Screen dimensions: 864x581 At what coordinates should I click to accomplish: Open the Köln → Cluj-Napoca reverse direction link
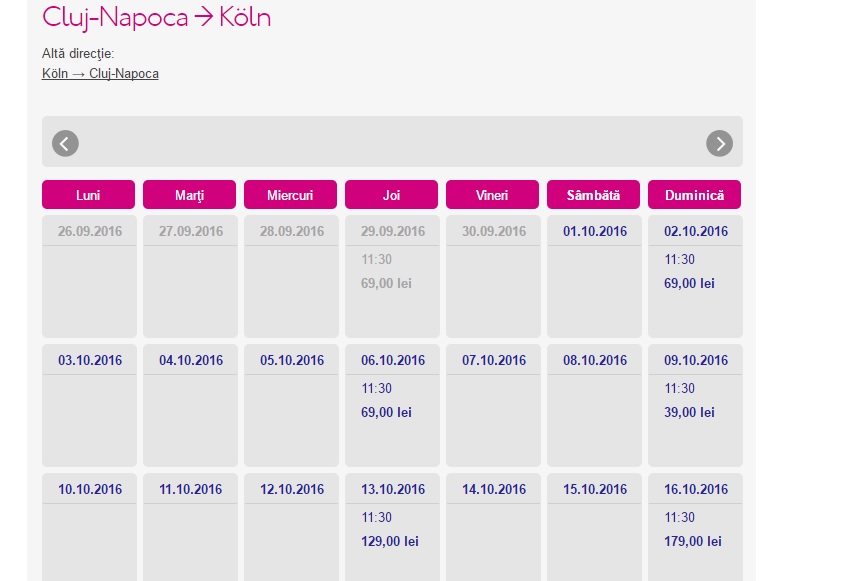tap(100, 73)
